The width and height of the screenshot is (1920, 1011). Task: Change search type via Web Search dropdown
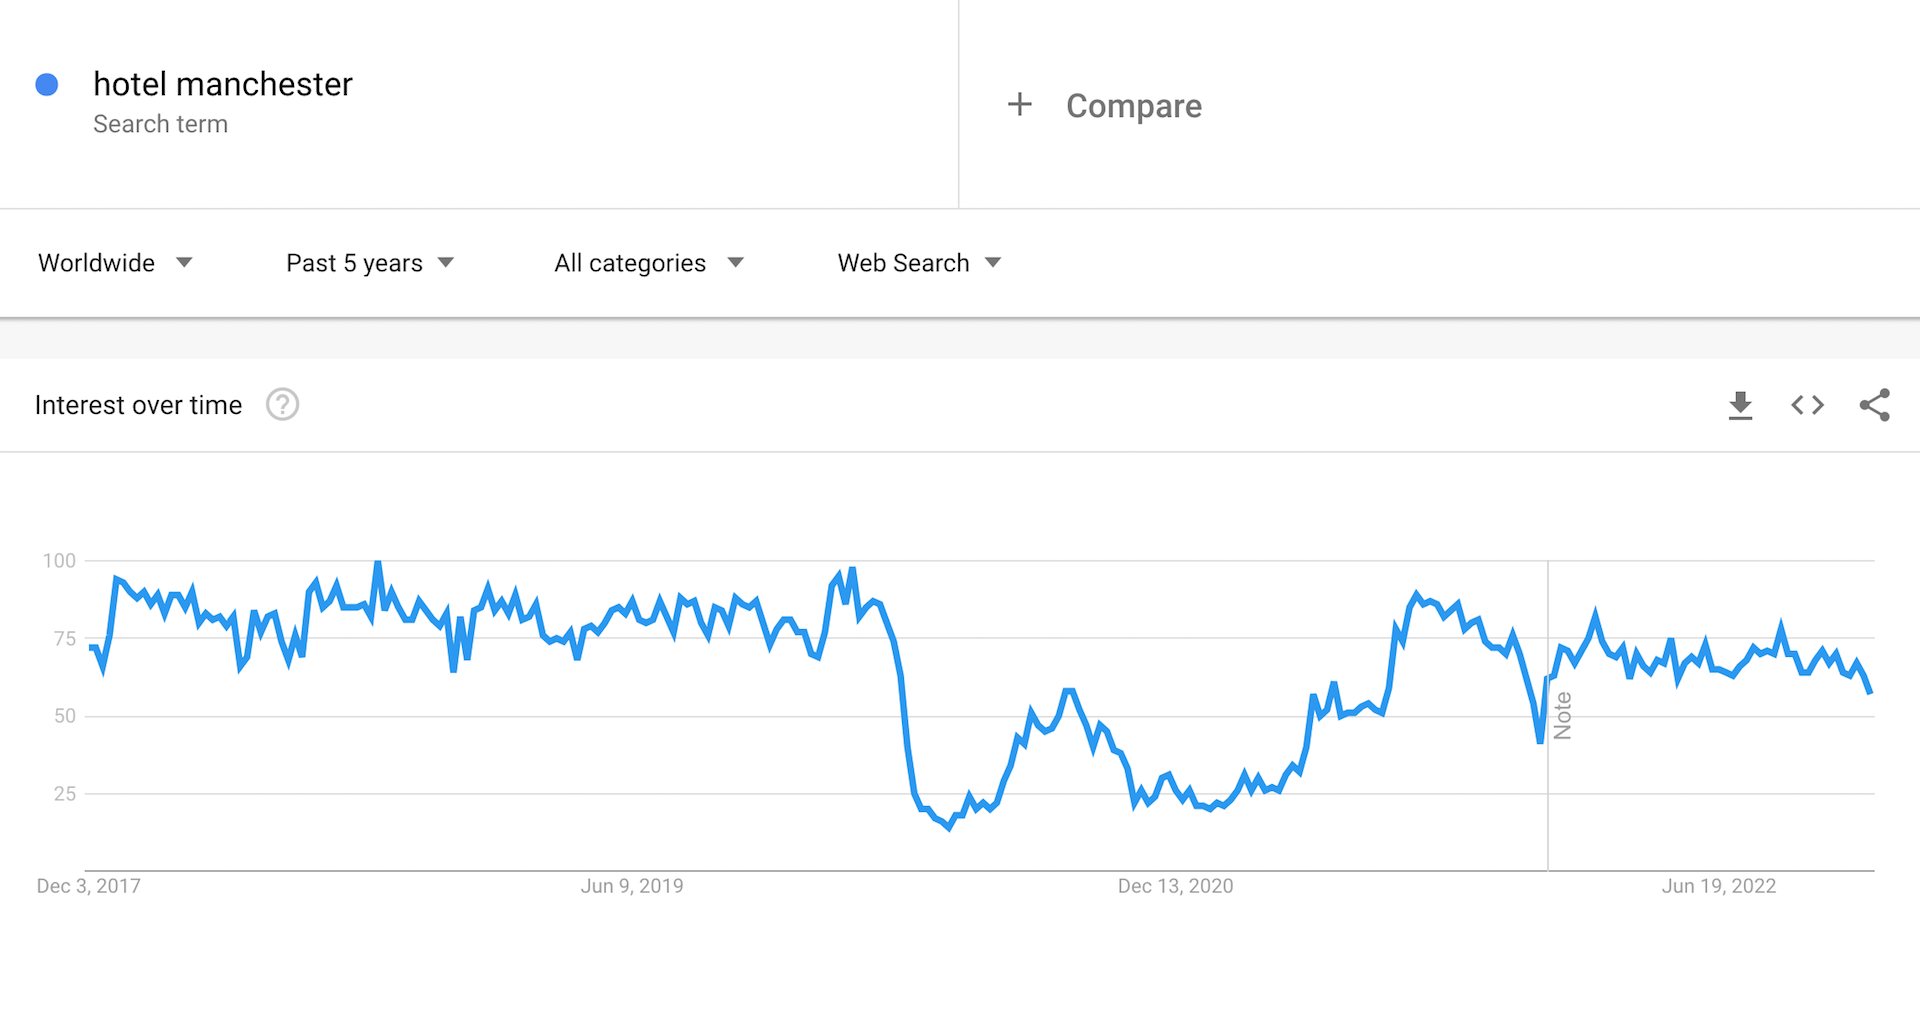click(917, 263)
